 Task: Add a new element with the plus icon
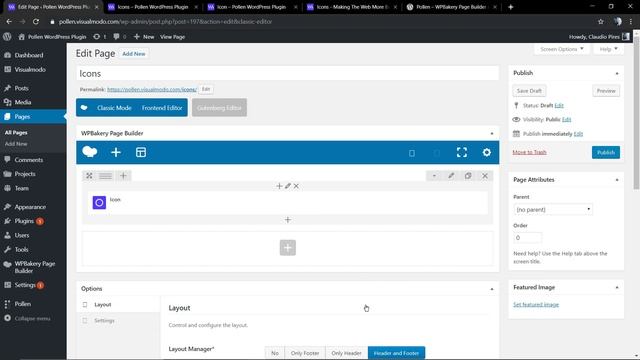pos(116,152)
